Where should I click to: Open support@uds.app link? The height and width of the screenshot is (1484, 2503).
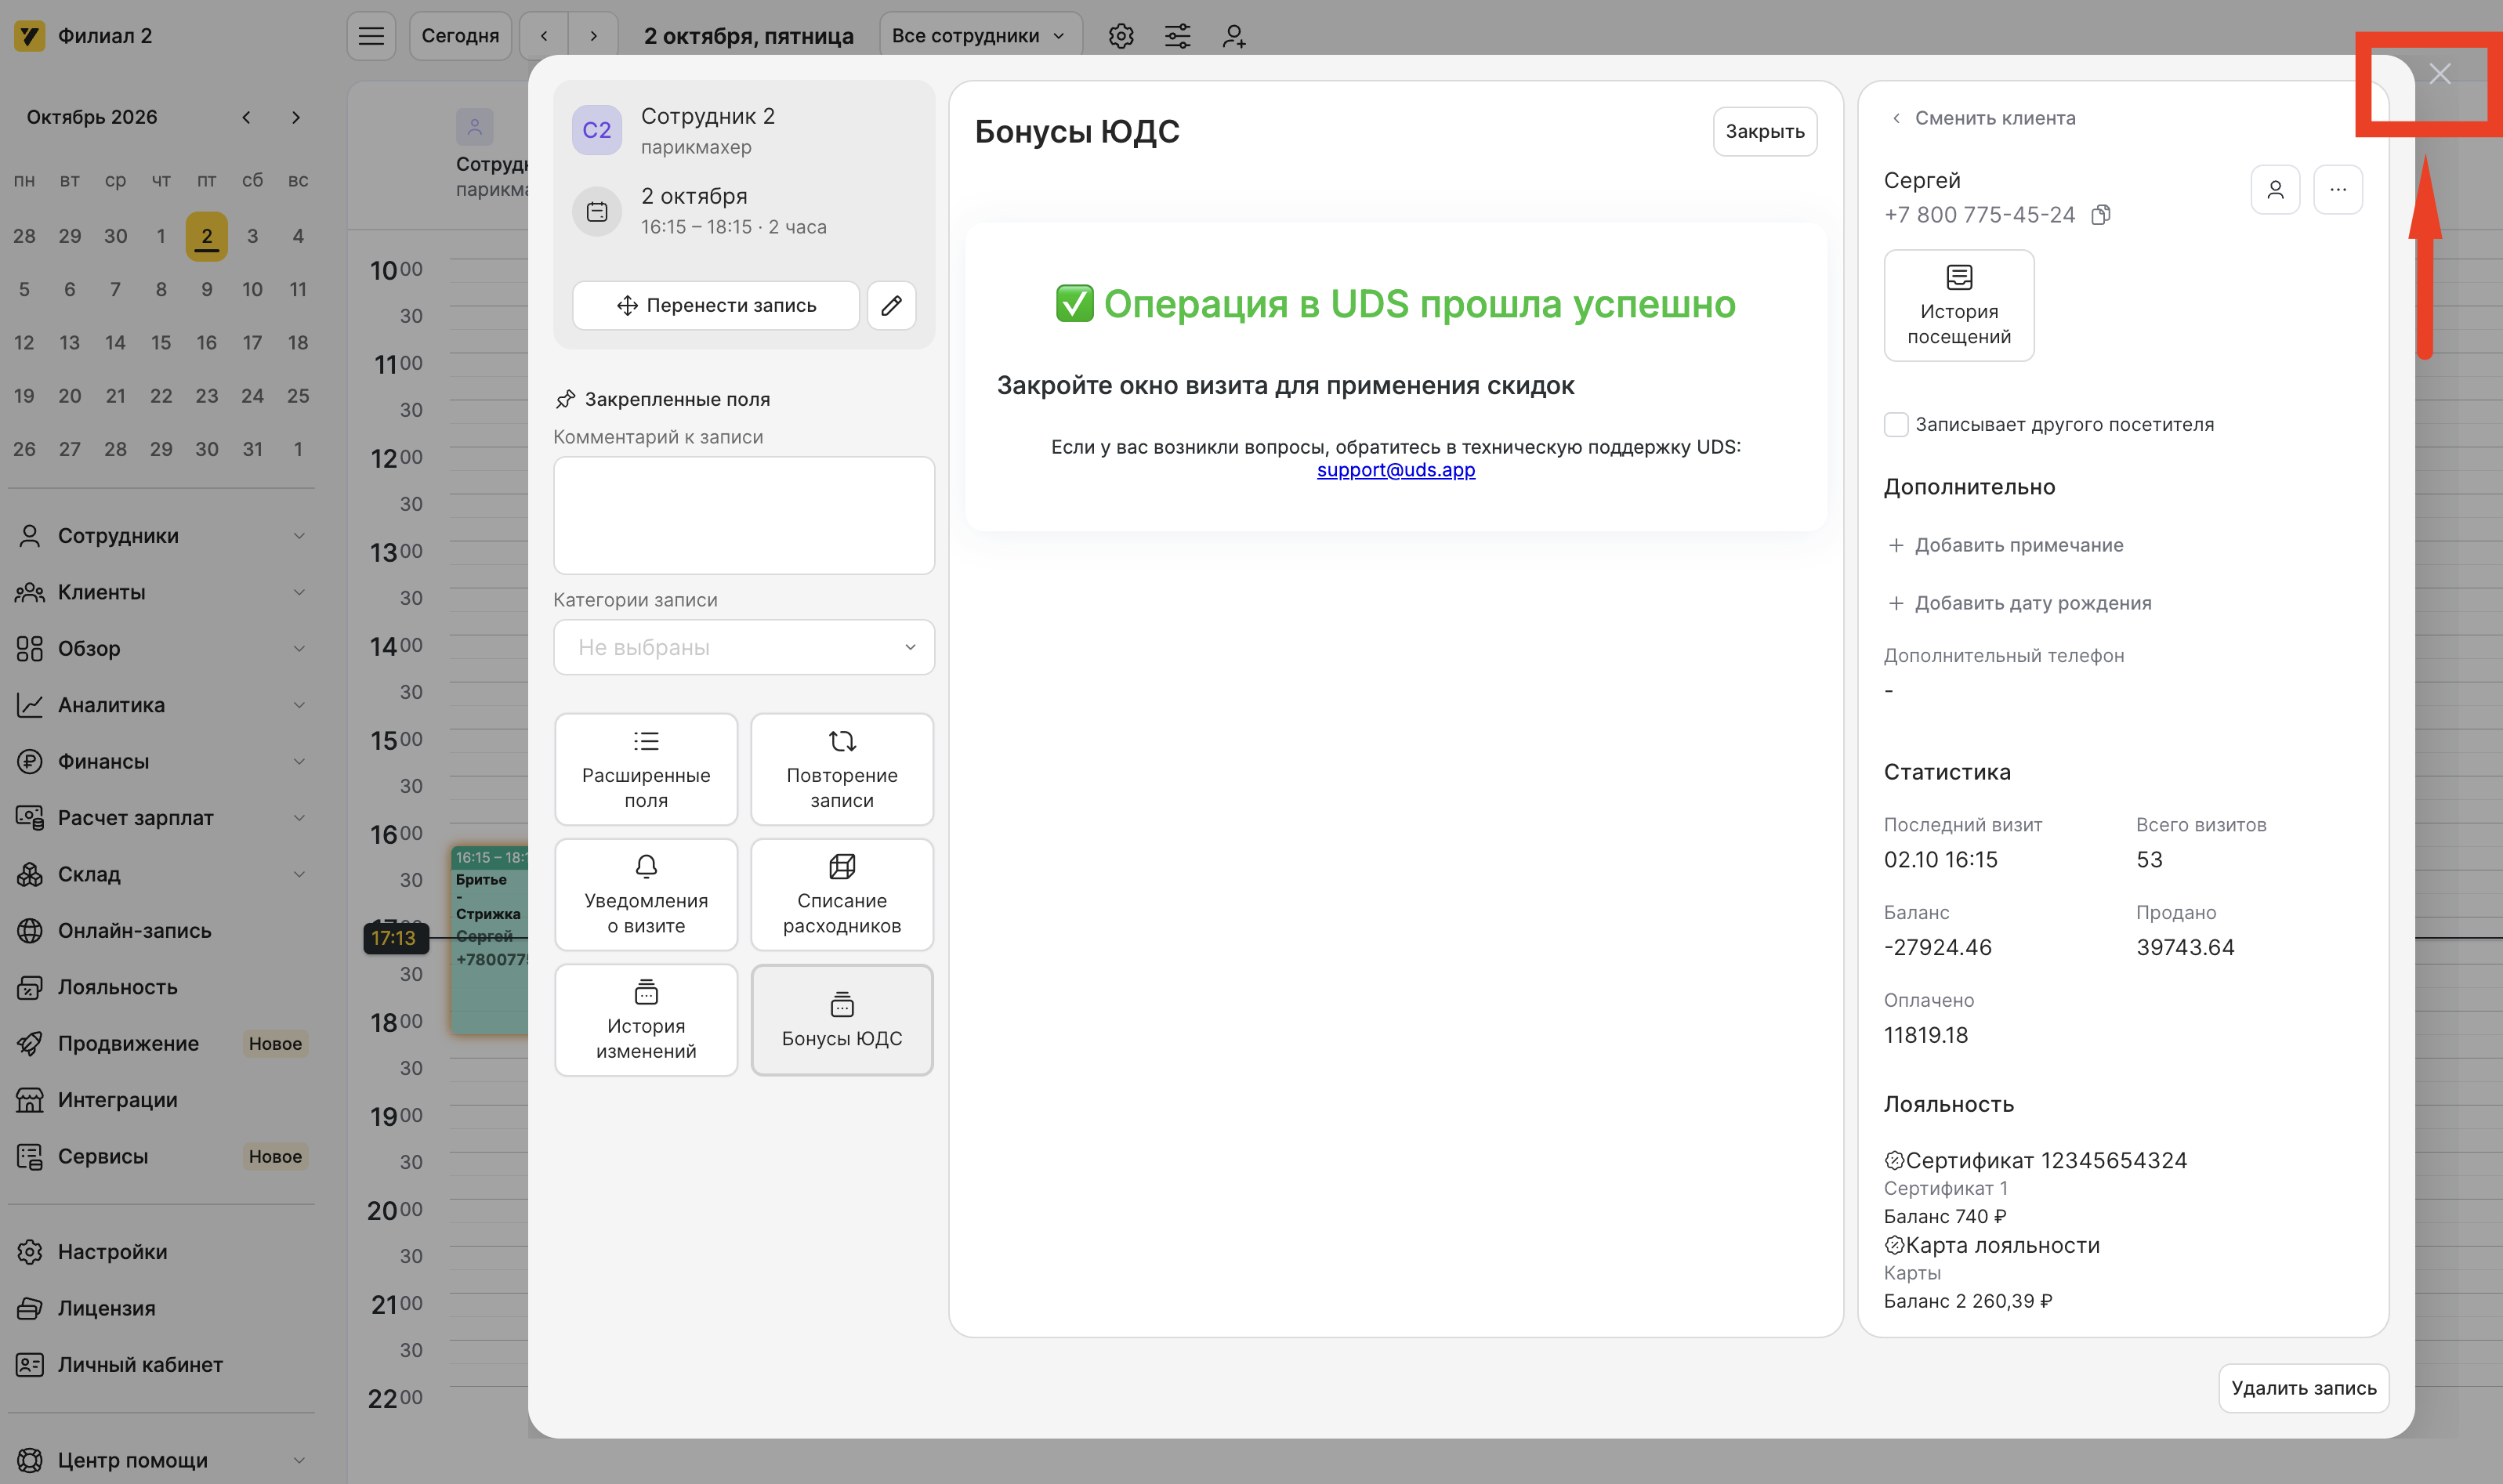[1395, 470]
